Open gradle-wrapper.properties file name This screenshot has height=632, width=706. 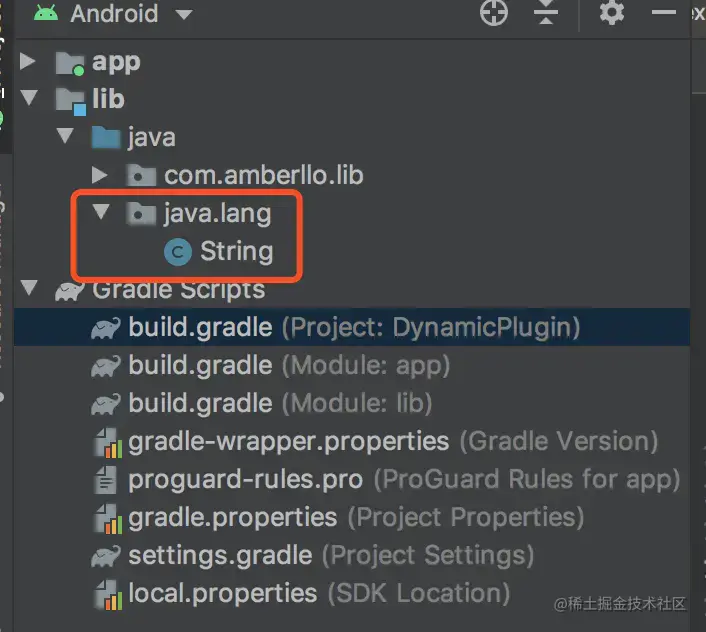[289, 441]
